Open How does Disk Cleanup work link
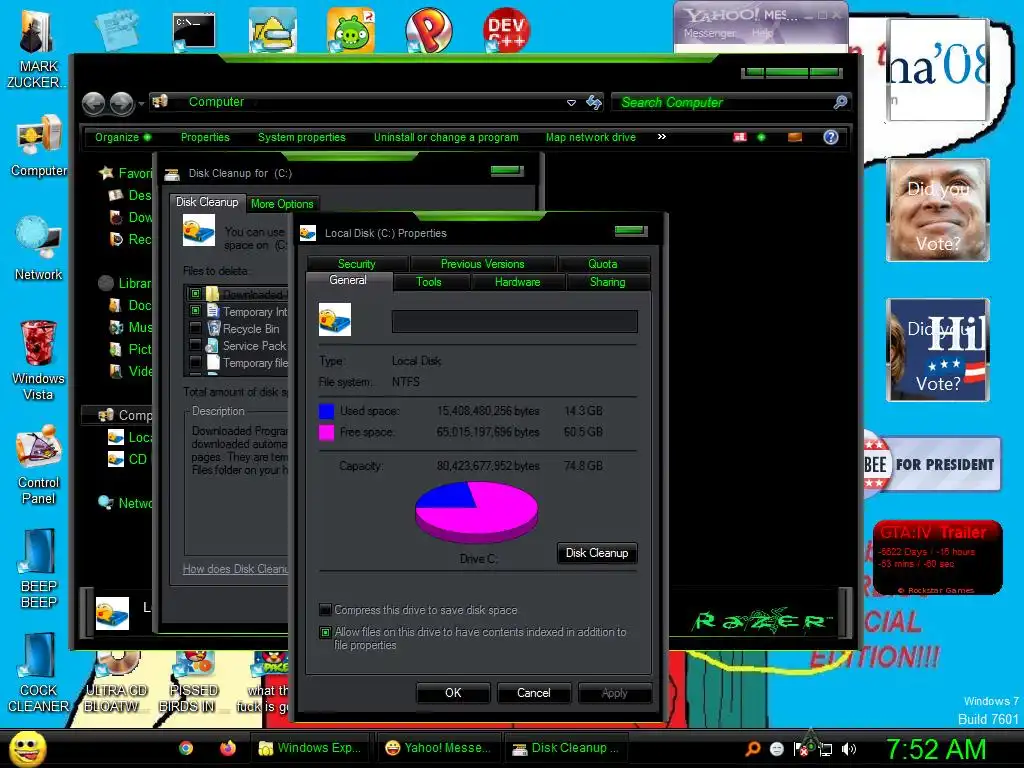This screenshot has width=1024, height=768. tap(235, 569)
